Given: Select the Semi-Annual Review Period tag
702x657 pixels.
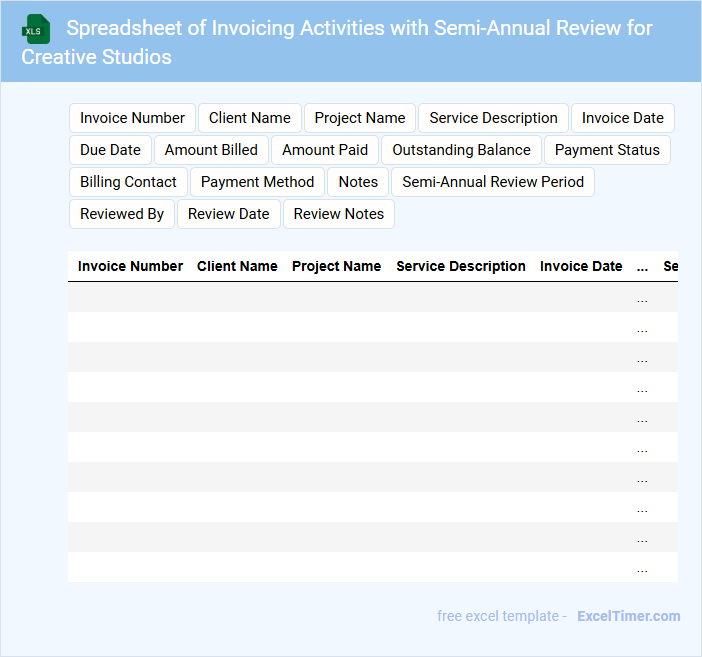Looking at the screenshot, I should [x=493, y=182].
